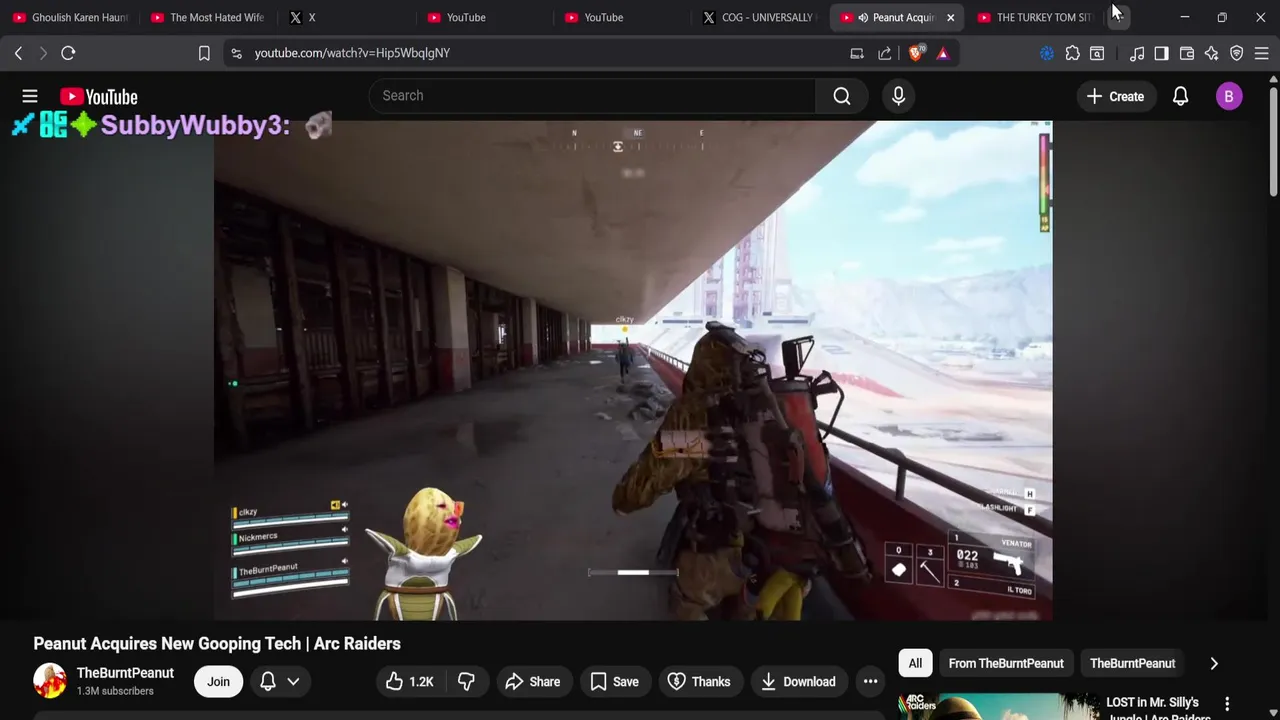The height and width of the screenshot is (720, 1280).
Task: Switch to the X tab
Action: (346, 17)
